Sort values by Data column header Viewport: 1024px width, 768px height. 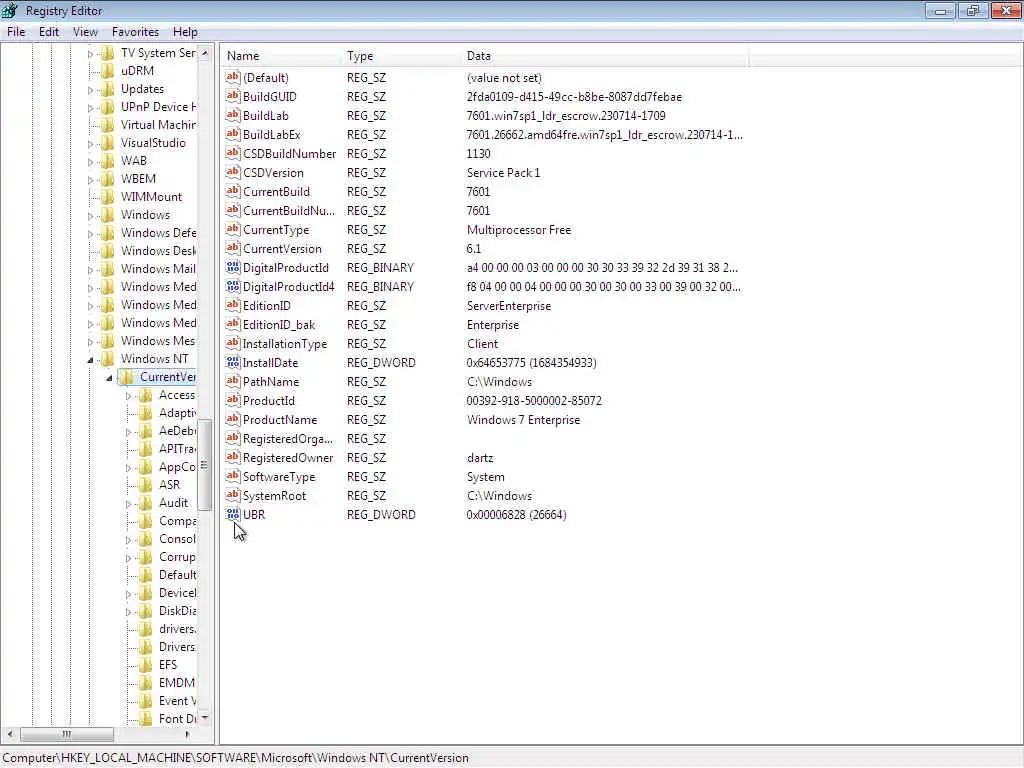tap(605, 56)
